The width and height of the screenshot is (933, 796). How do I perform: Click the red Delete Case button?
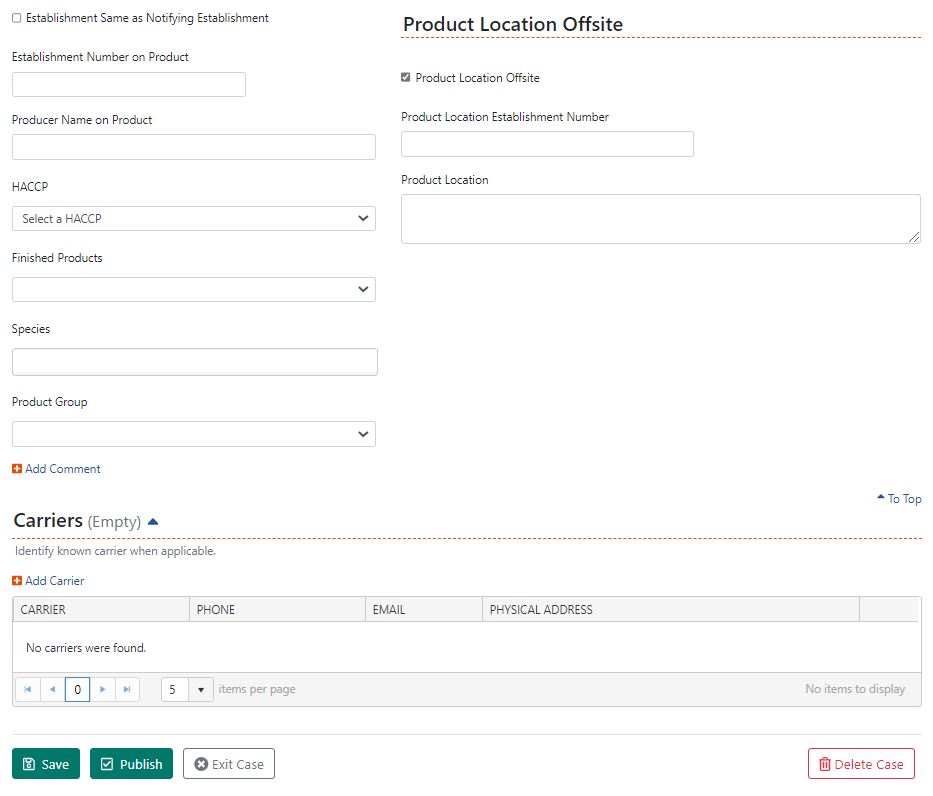[x=861, y=764]
